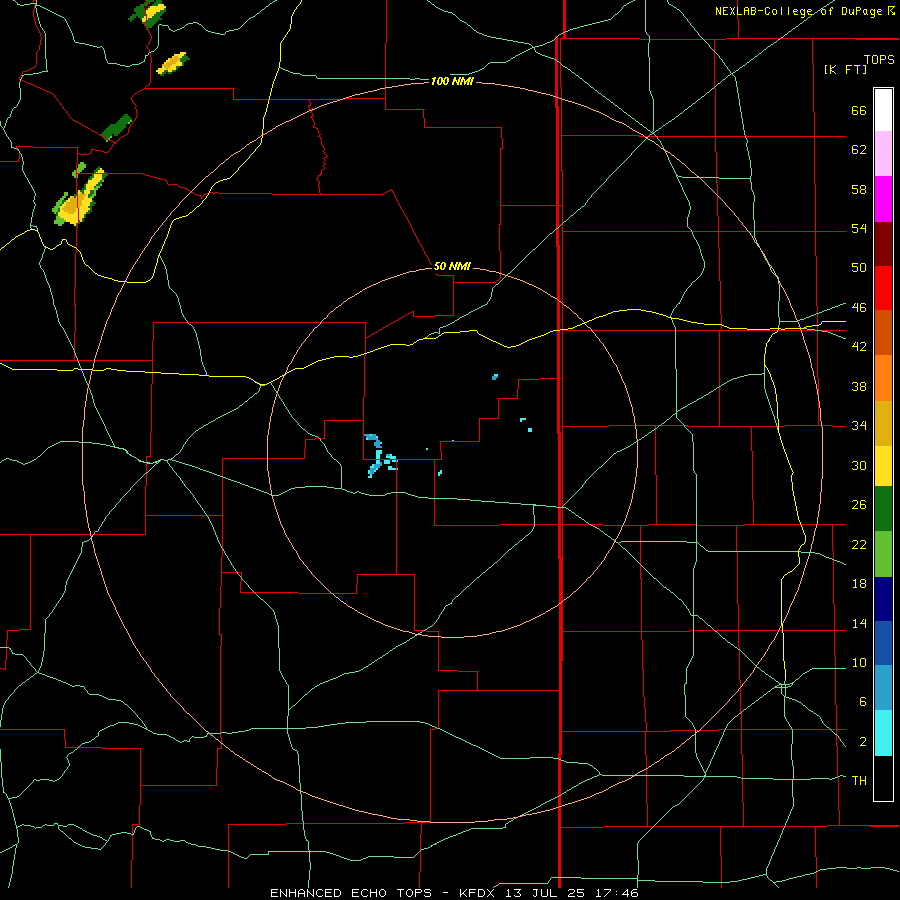Click the 'KFDX' radar site identifier
This screenshot has width=900, height=900.
[x=479, y=893]
